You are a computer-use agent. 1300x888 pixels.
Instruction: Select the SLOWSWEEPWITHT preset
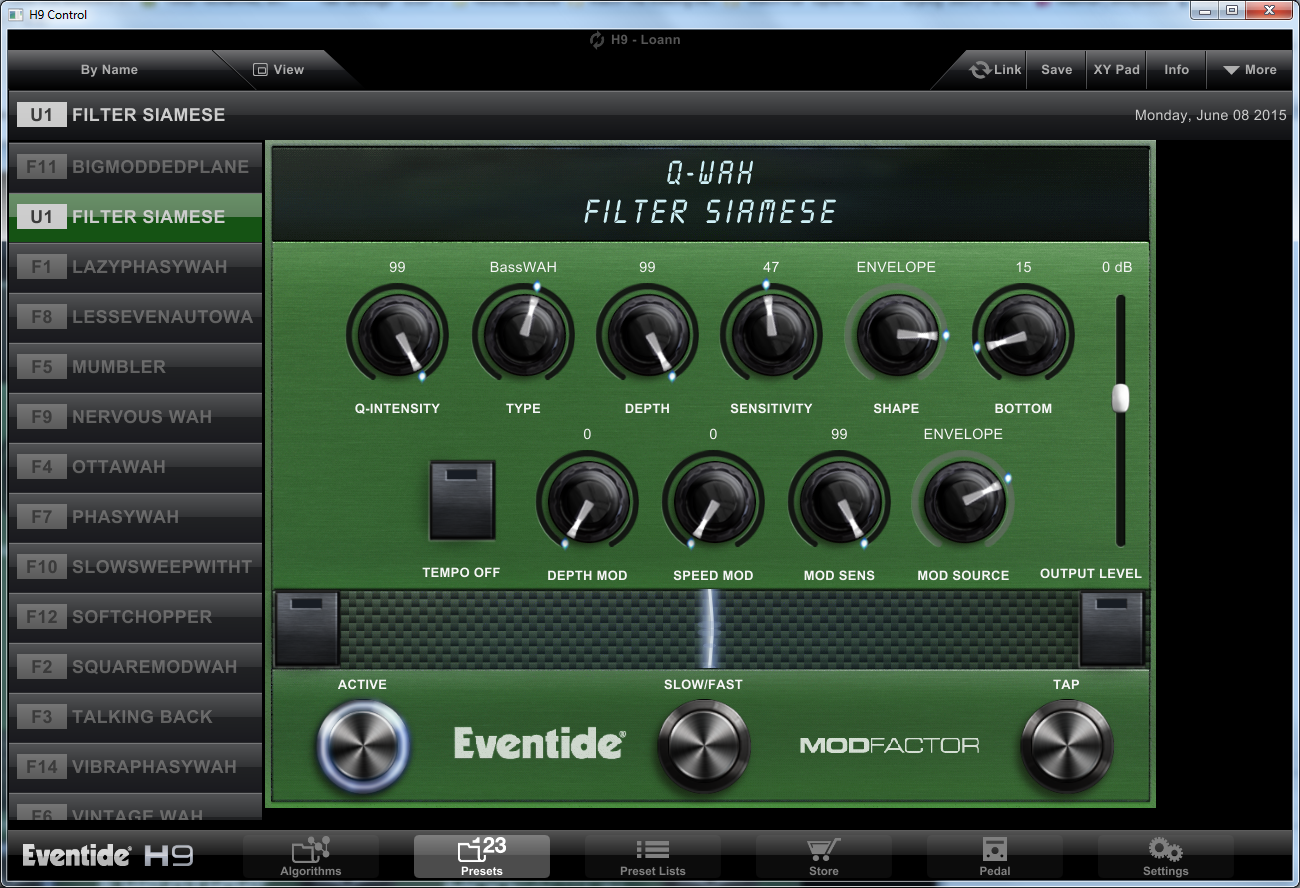pyautogui.click(x=135, y=567)
